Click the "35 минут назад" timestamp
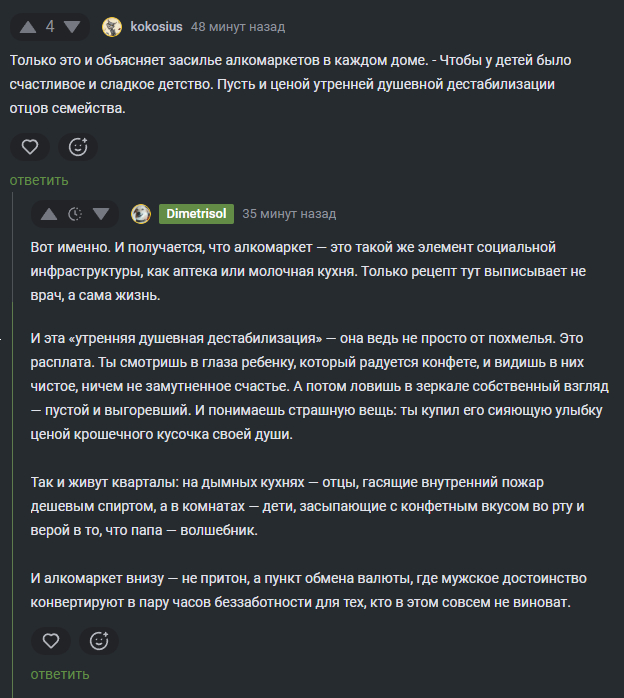The image size is (624, 698). coord(289,214)
